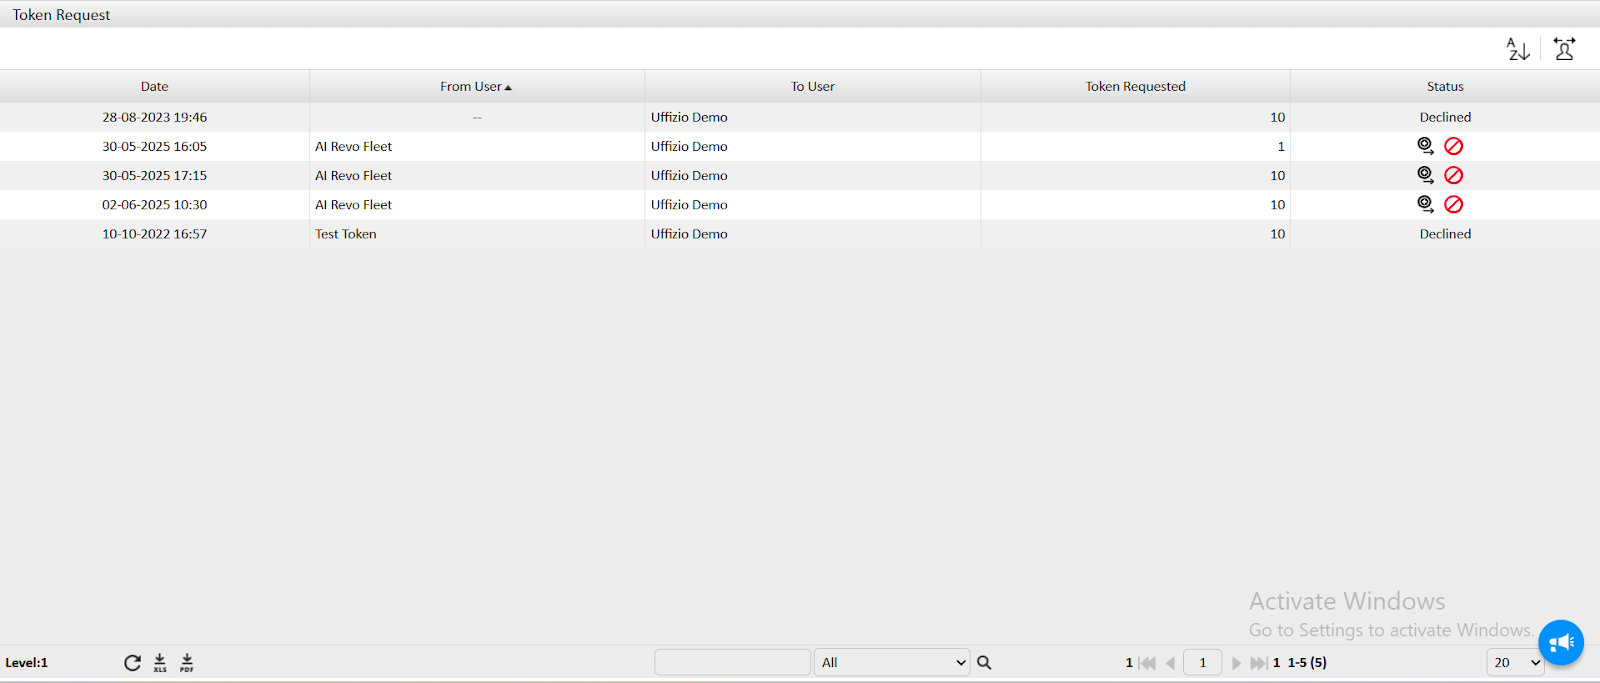Screen dimensions: 1600x683
Task: Approve the 02-06-2025 10:30 token request
Action: point(1425,204)
